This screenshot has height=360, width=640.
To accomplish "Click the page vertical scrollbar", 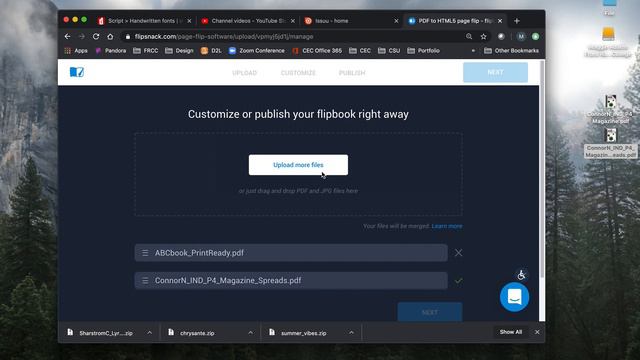I will [542, 169].
